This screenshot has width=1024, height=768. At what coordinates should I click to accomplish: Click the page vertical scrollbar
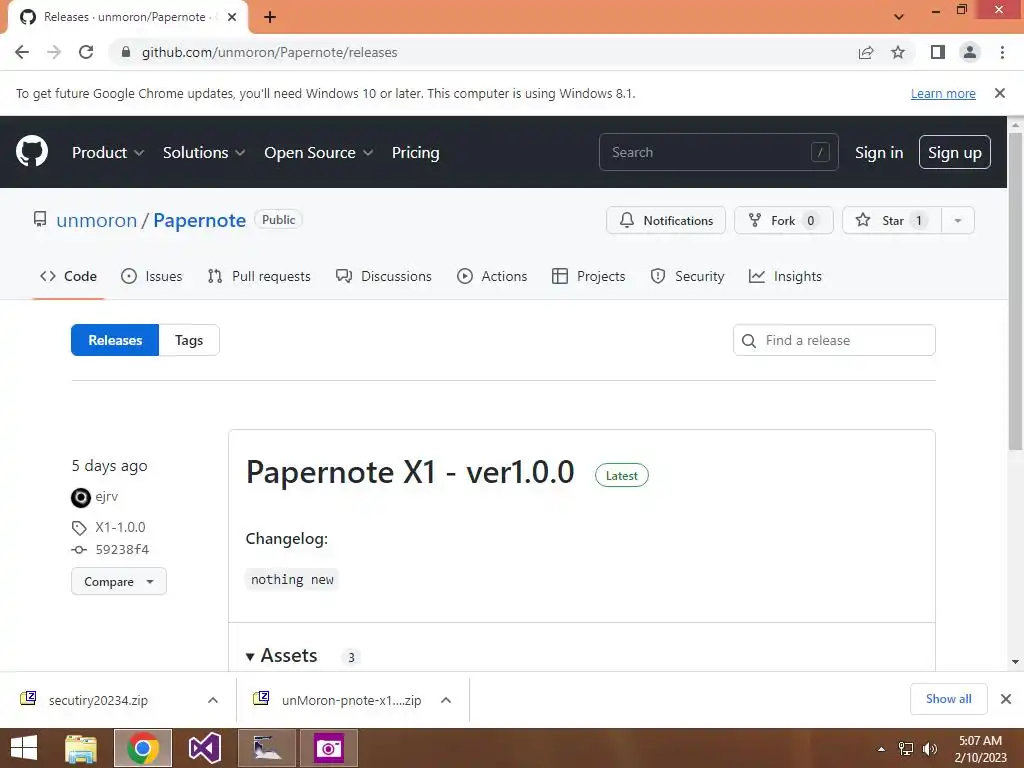[x=1015, y=291]
